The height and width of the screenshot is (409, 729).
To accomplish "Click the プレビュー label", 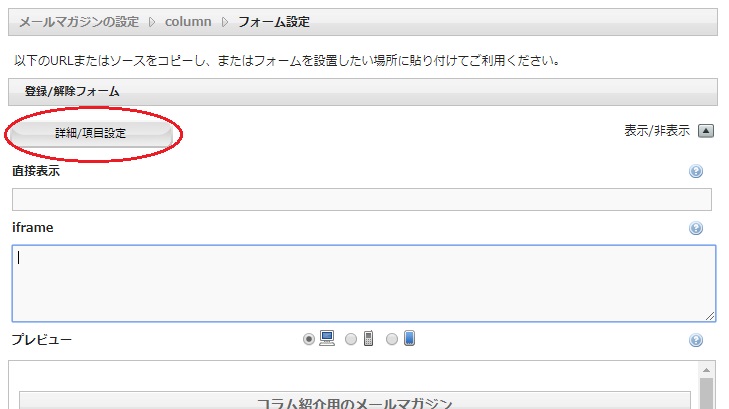I will coord(42,339).
